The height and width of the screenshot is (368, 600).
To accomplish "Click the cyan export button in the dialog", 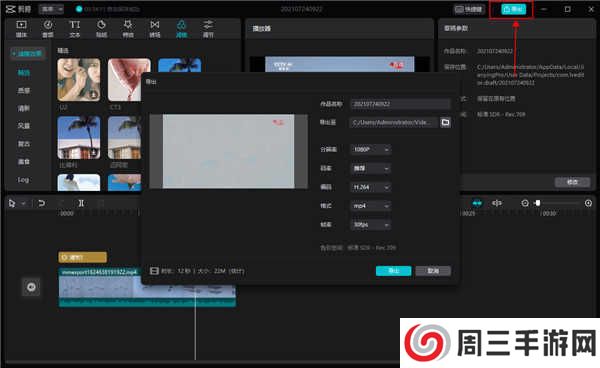I will pos(393,271).
